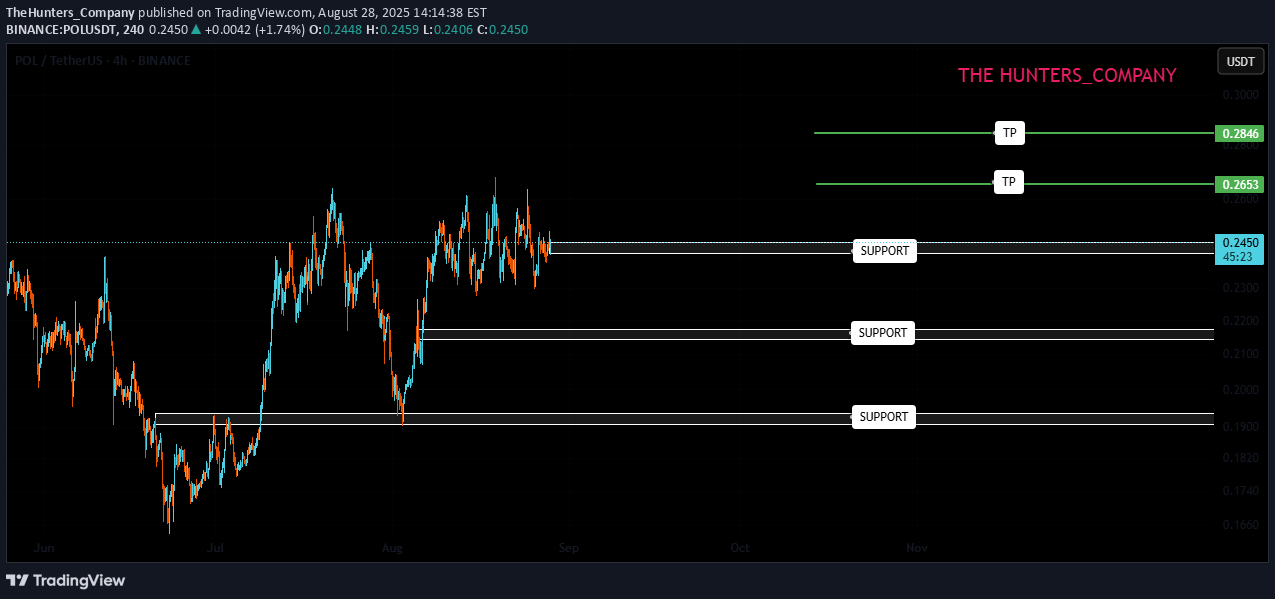Click the Sep label on time axis

[x=568, y=548]
